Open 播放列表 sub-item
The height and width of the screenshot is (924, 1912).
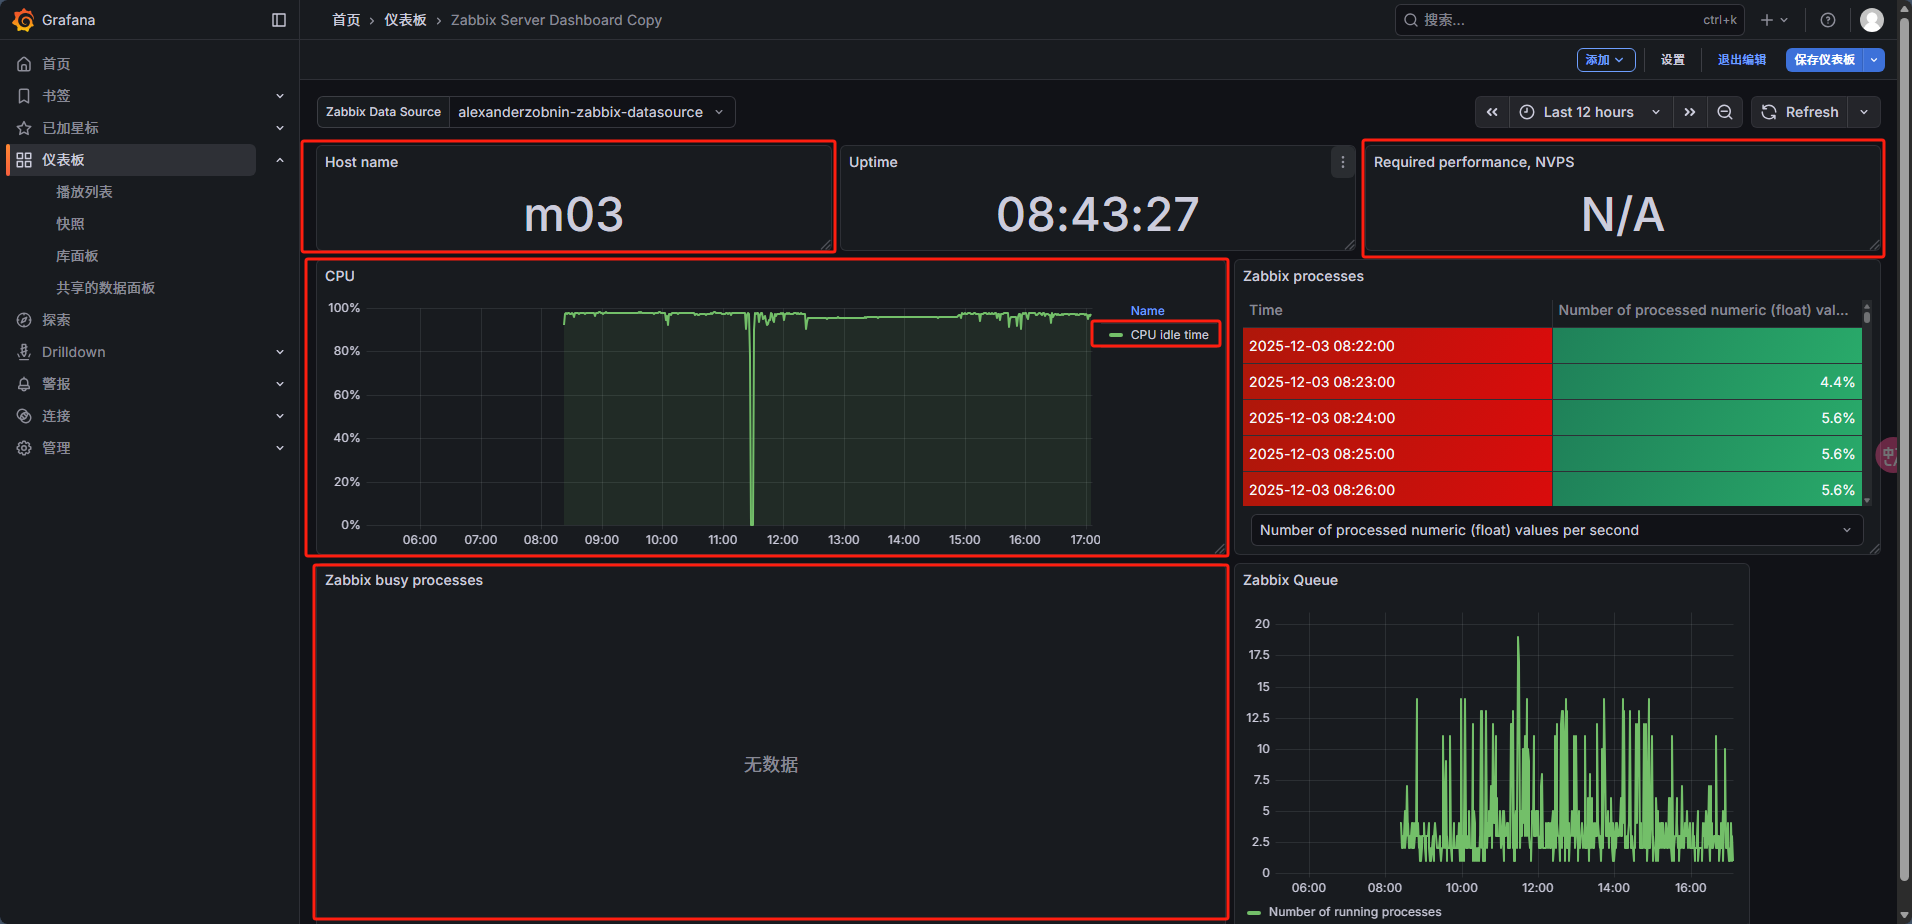(84, 192)
